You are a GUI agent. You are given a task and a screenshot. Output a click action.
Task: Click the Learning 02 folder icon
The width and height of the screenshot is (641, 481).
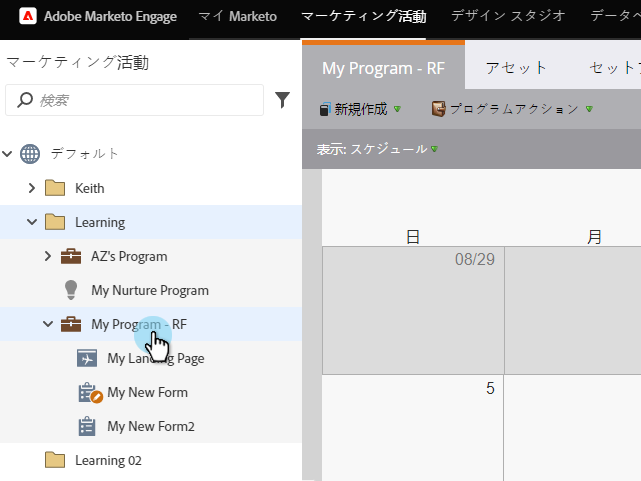(55, 460)
